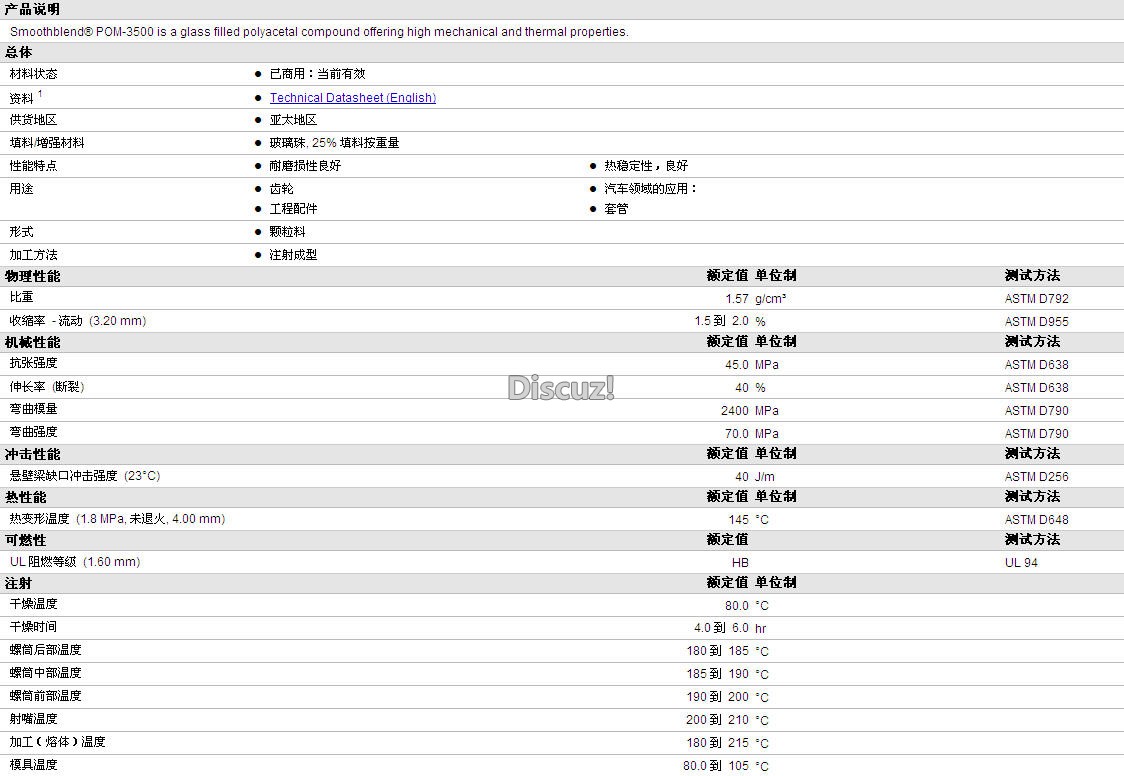Select the 弯曲强度 value 70.0
1124x776 pixels.
tap(737, 433)
